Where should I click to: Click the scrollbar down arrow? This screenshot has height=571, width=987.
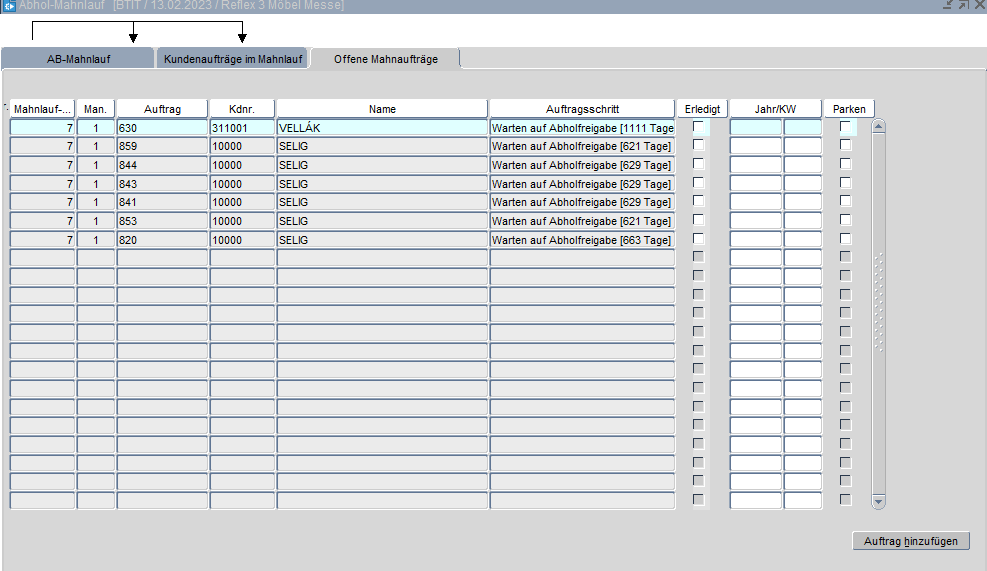tap(879, 501)
